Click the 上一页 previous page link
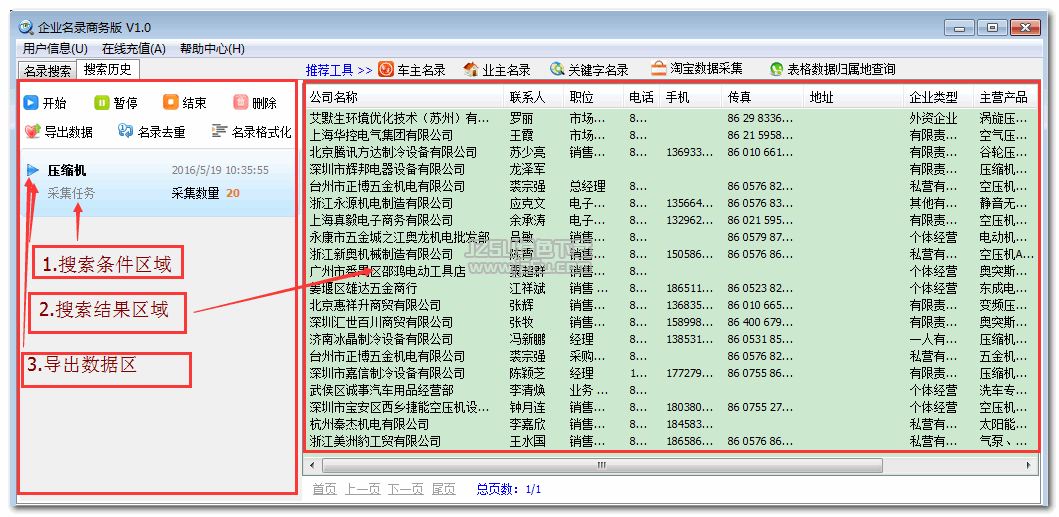Screen dimensions: 1059x517 363,489
